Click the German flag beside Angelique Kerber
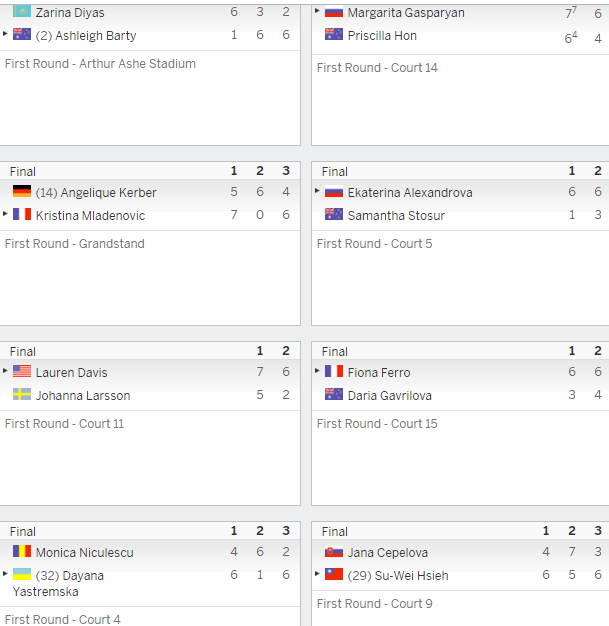This screenshot has height=626, width=609. click(x=22, y=191)
